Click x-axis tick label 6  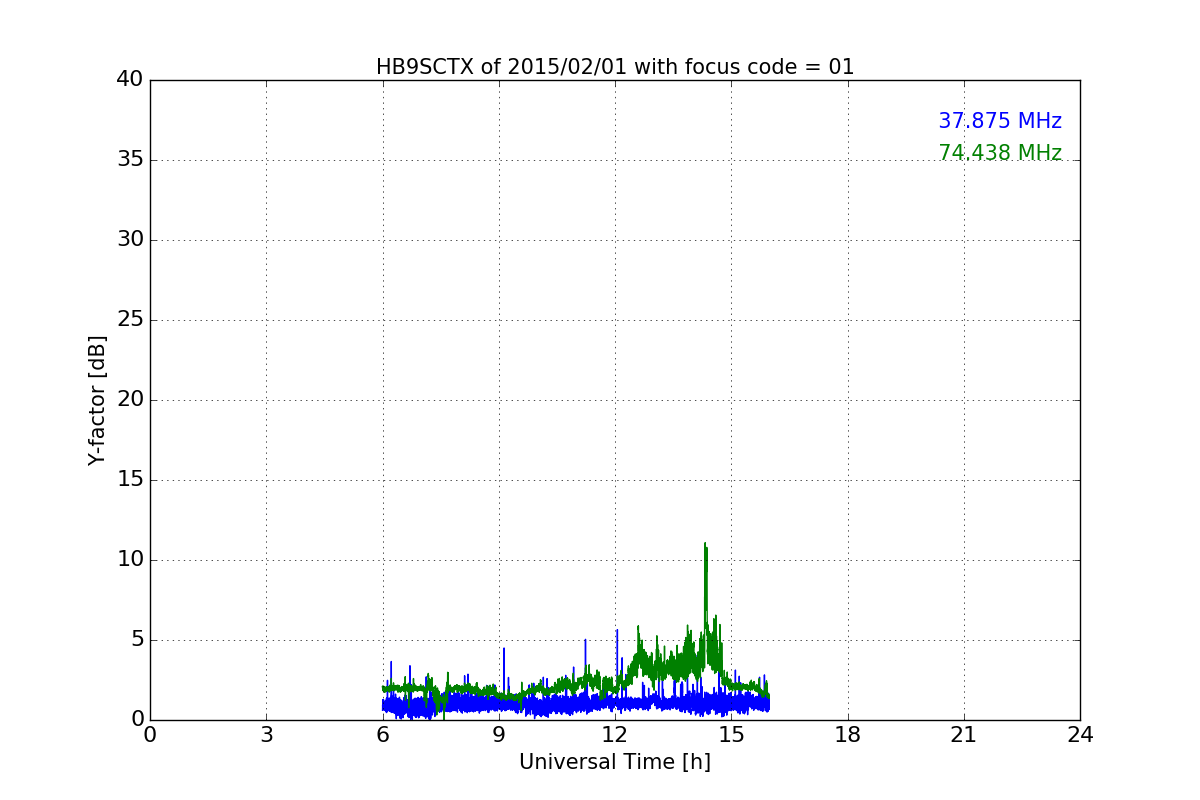tap(383, 735)
